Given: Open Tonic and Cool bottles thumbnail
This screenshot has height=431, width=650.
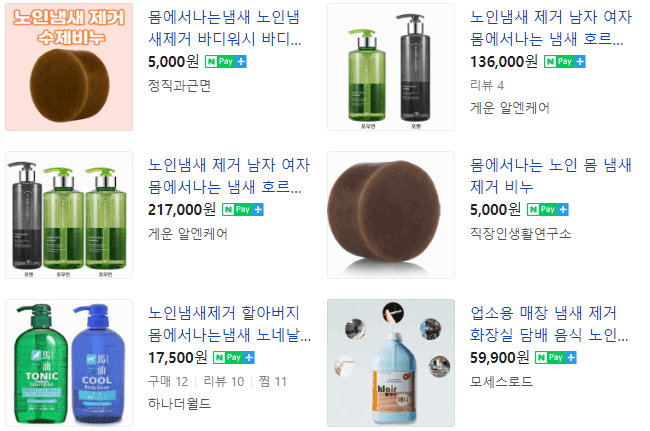Looking at the screenshot, I should tap(69, 363).
